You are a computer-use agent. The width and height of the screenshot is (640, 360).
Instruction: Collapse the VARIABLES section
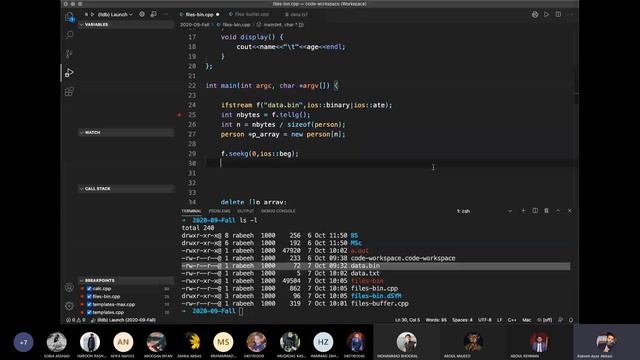pyautogui.click(x=126, y=24)
